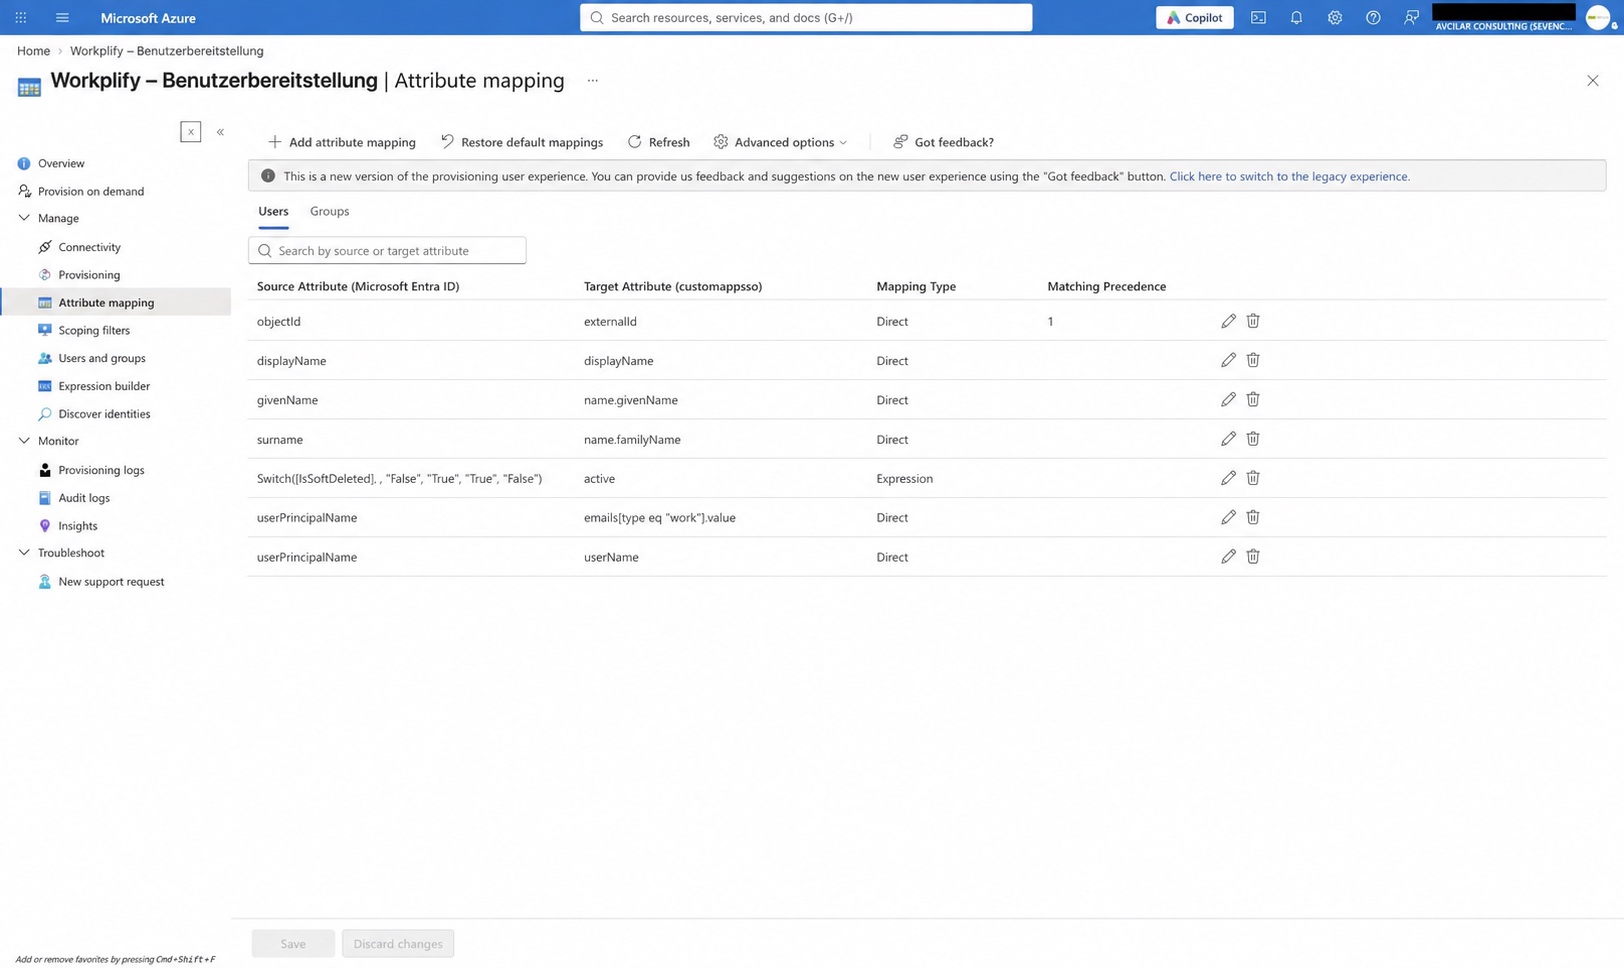Open Scoping filters in sidebar
Screen dimensions: 1624x968
[x=94, y=330]
